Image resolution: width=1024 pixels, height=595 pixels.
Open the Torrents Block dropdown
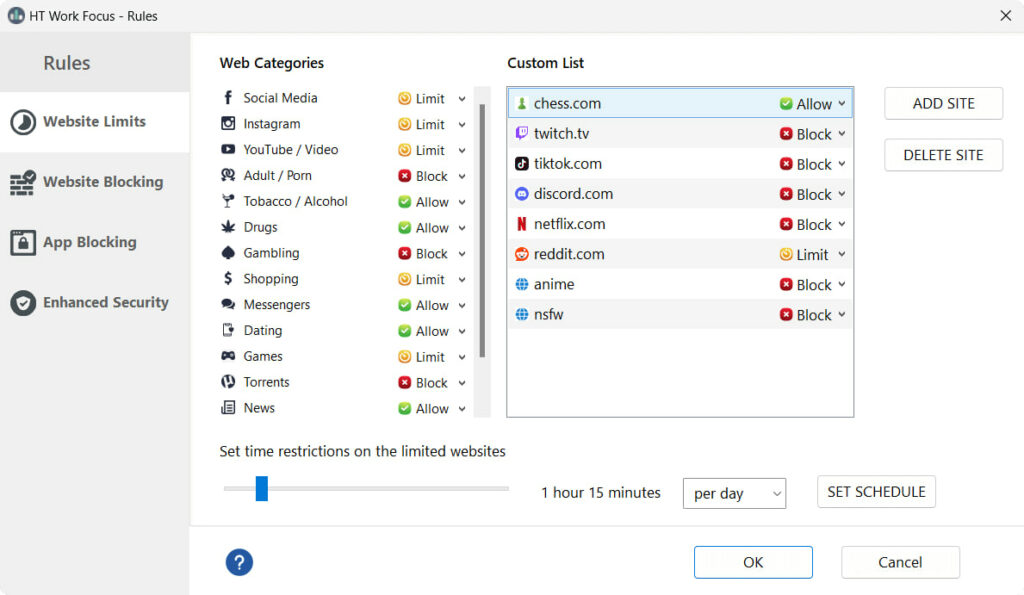[432, 383]
